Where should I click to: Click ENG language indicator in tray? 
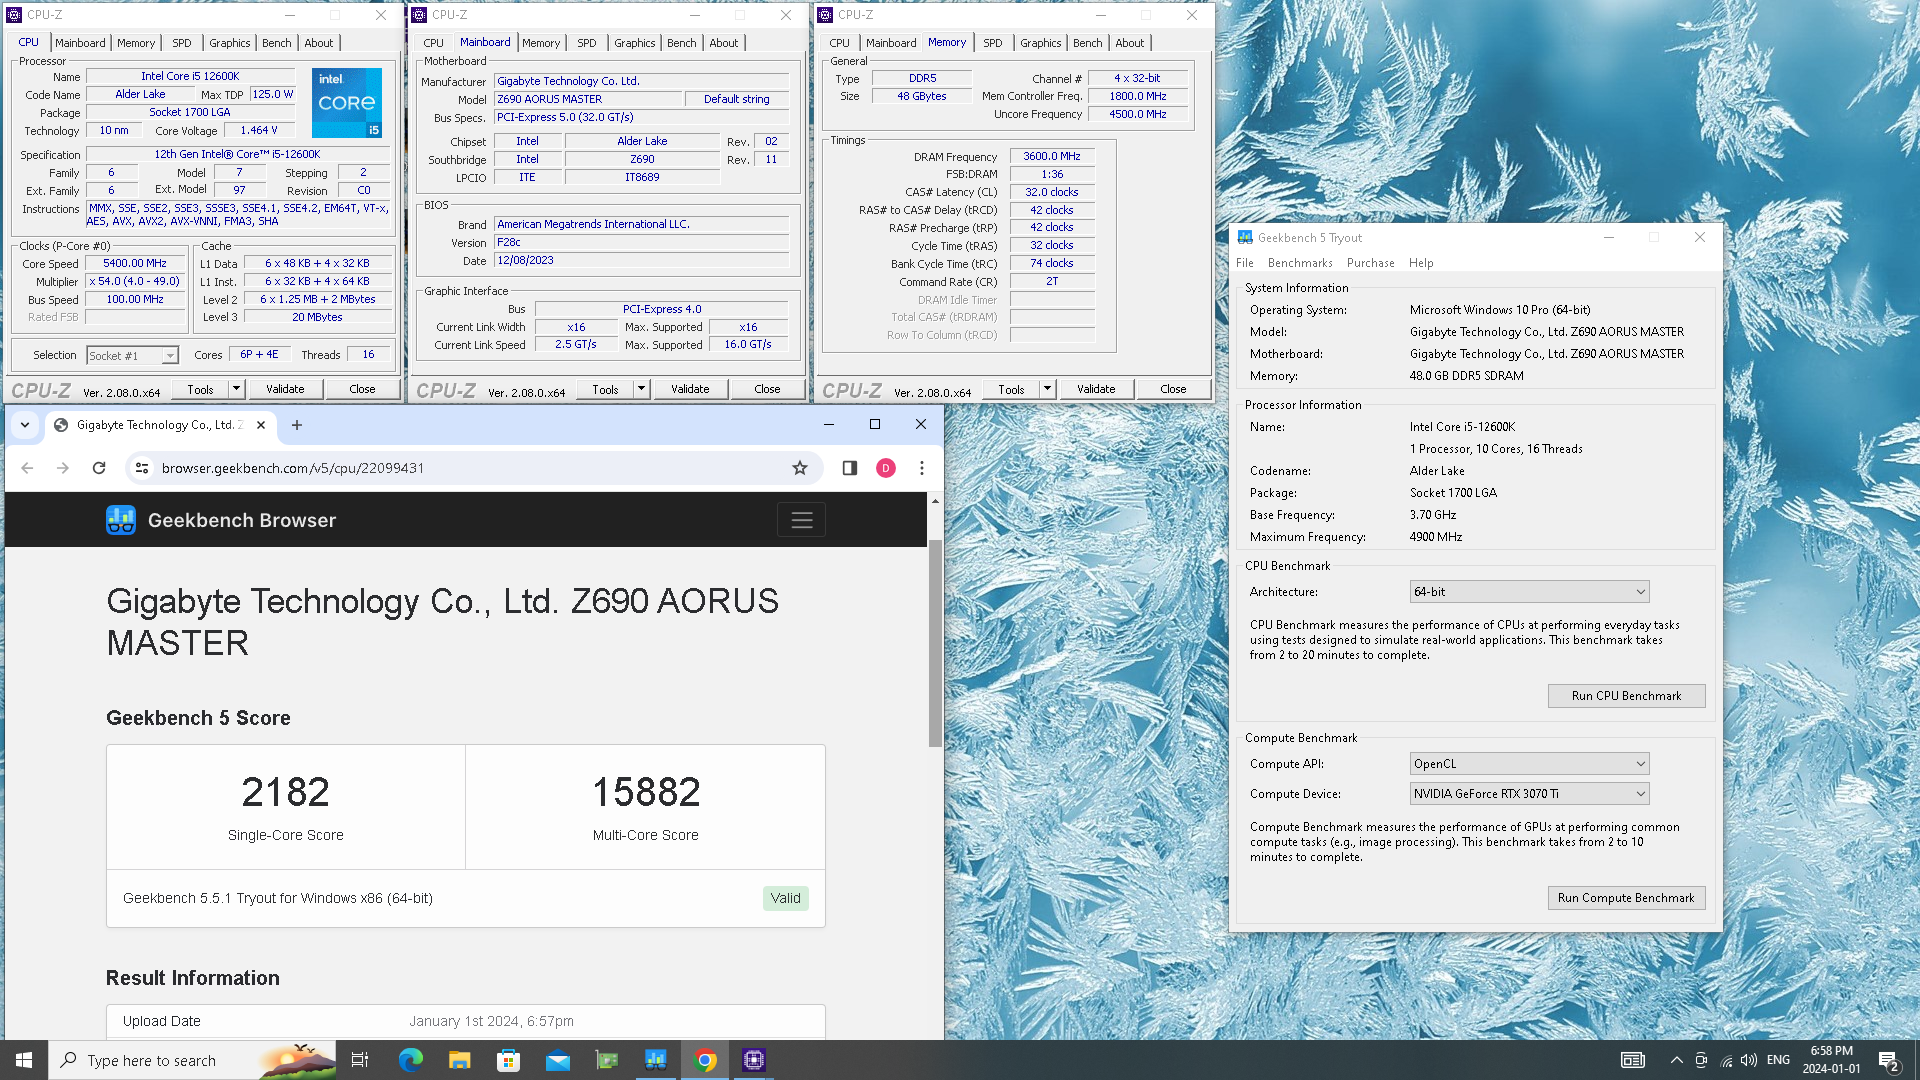1778,1060
